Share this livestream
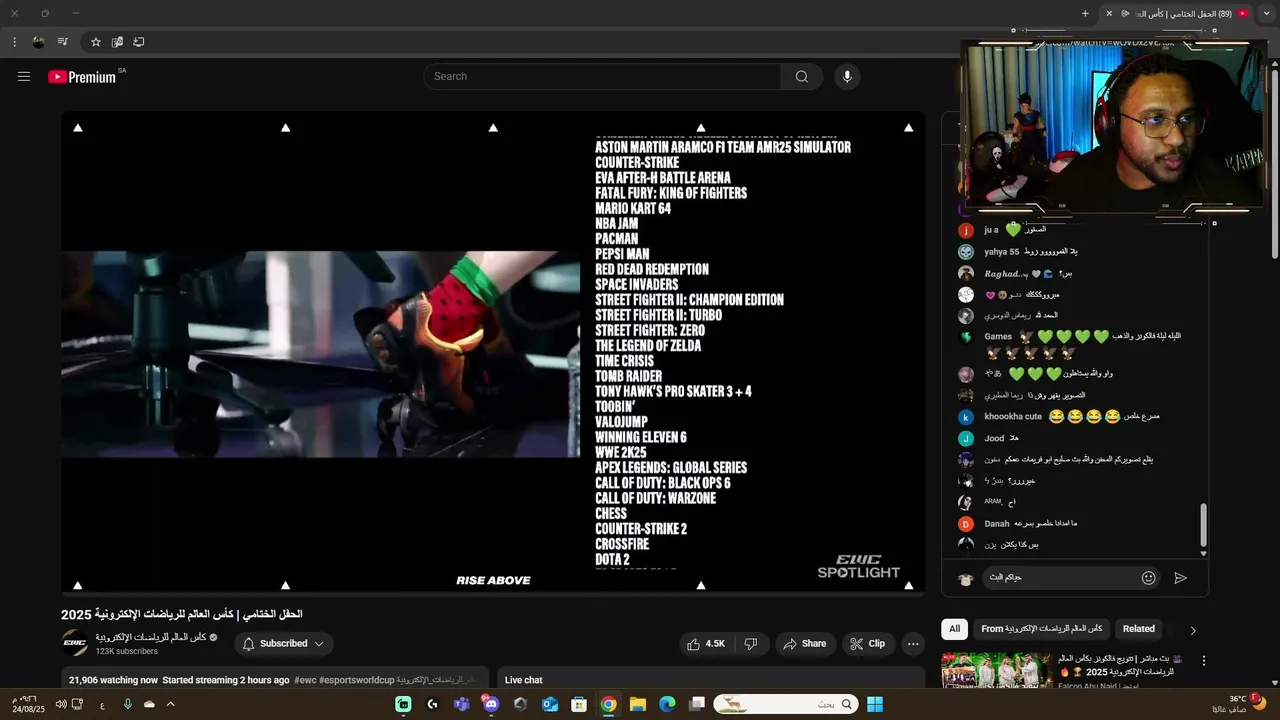This screenshot has width=1280, height=720. 804,644
